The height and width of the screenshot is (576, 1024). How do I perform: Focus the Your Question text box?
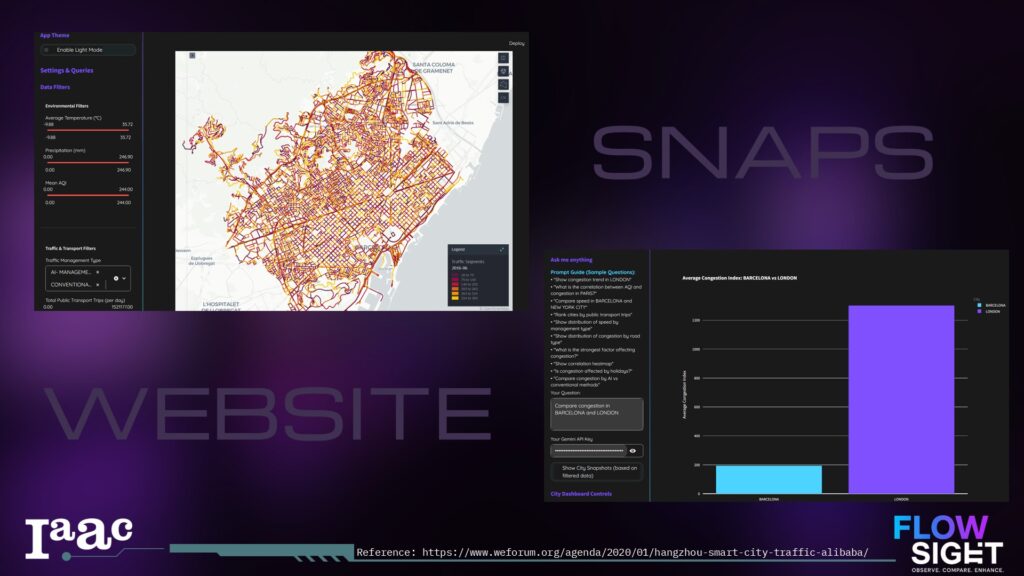(597, 414)
